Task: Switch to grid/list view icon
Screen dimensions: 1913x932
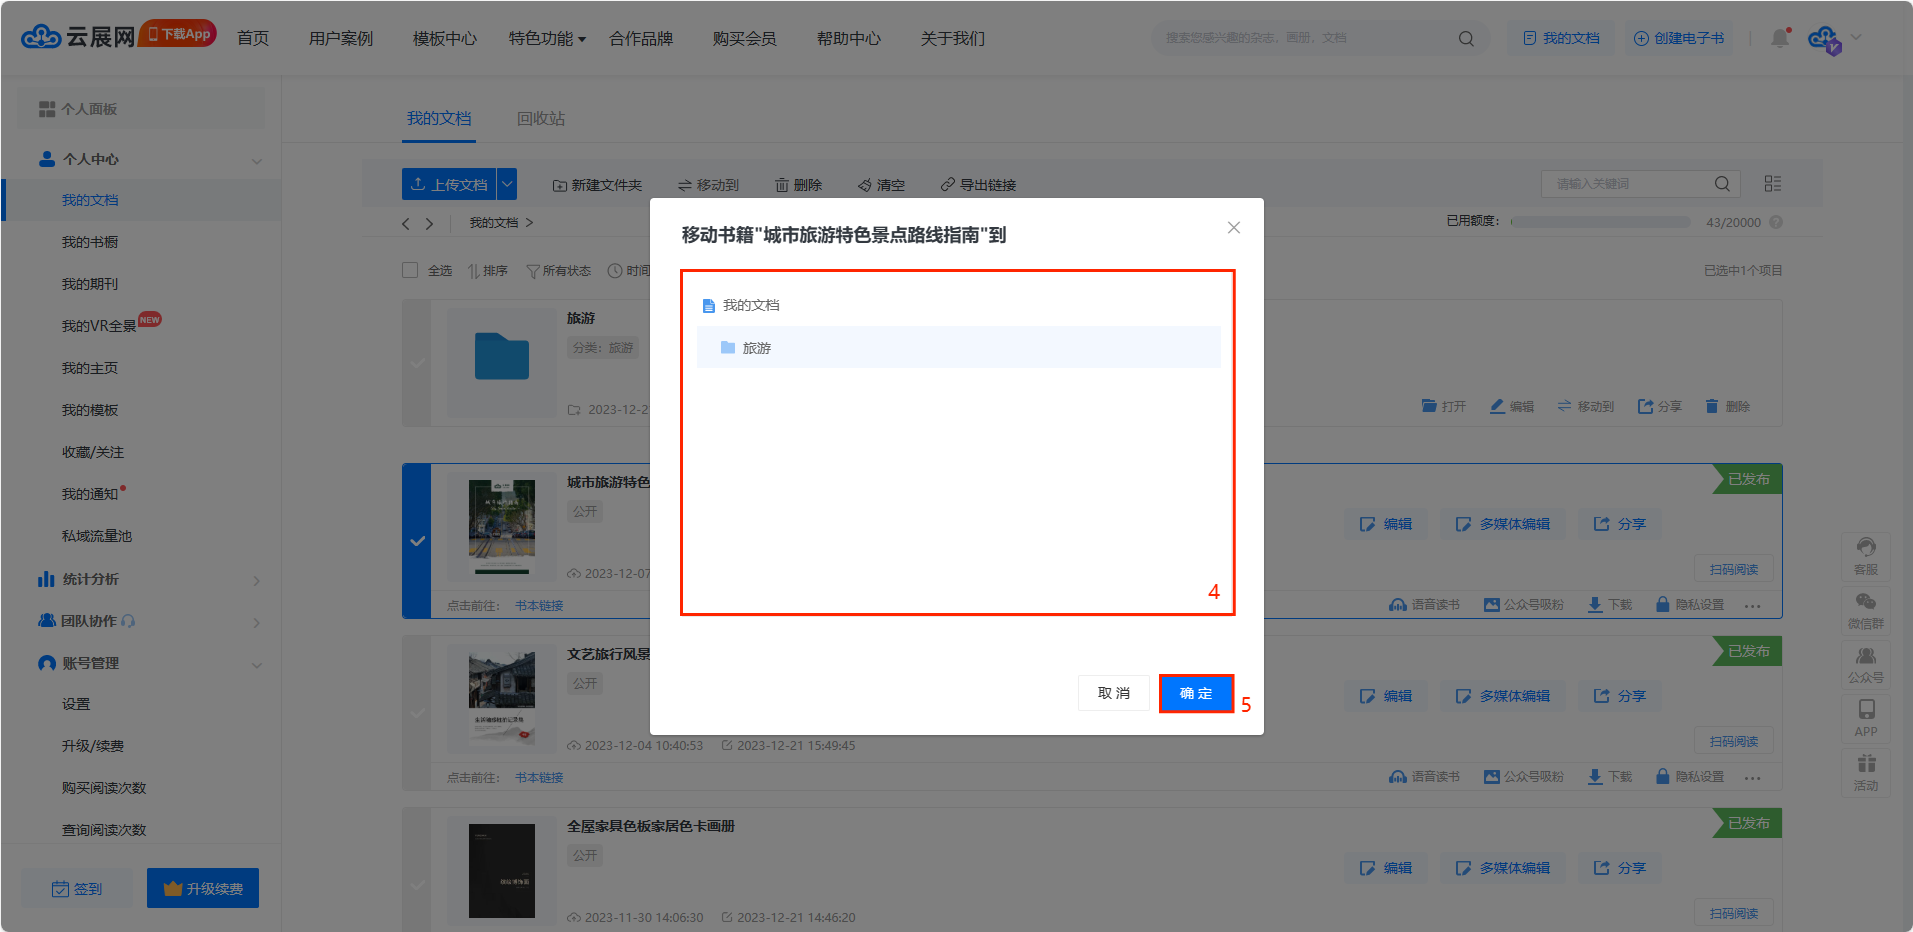Action: pyautogui.click(x=1772, y=184)
